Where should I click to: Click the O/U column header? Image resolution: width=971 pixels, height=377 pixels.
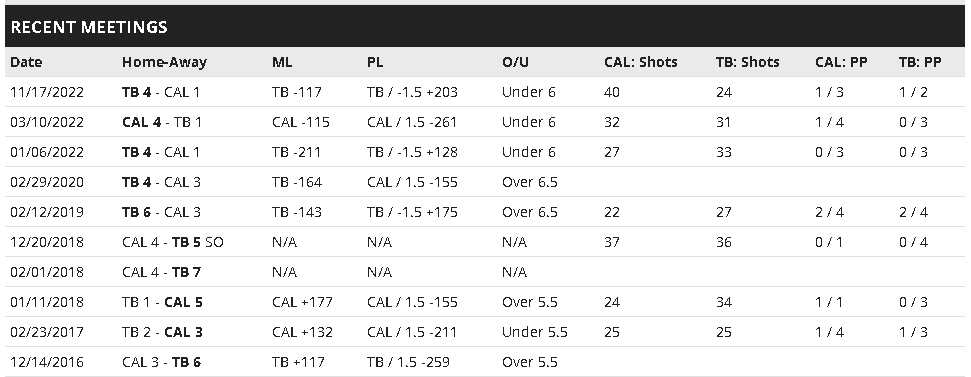click(x=515, y=62)
